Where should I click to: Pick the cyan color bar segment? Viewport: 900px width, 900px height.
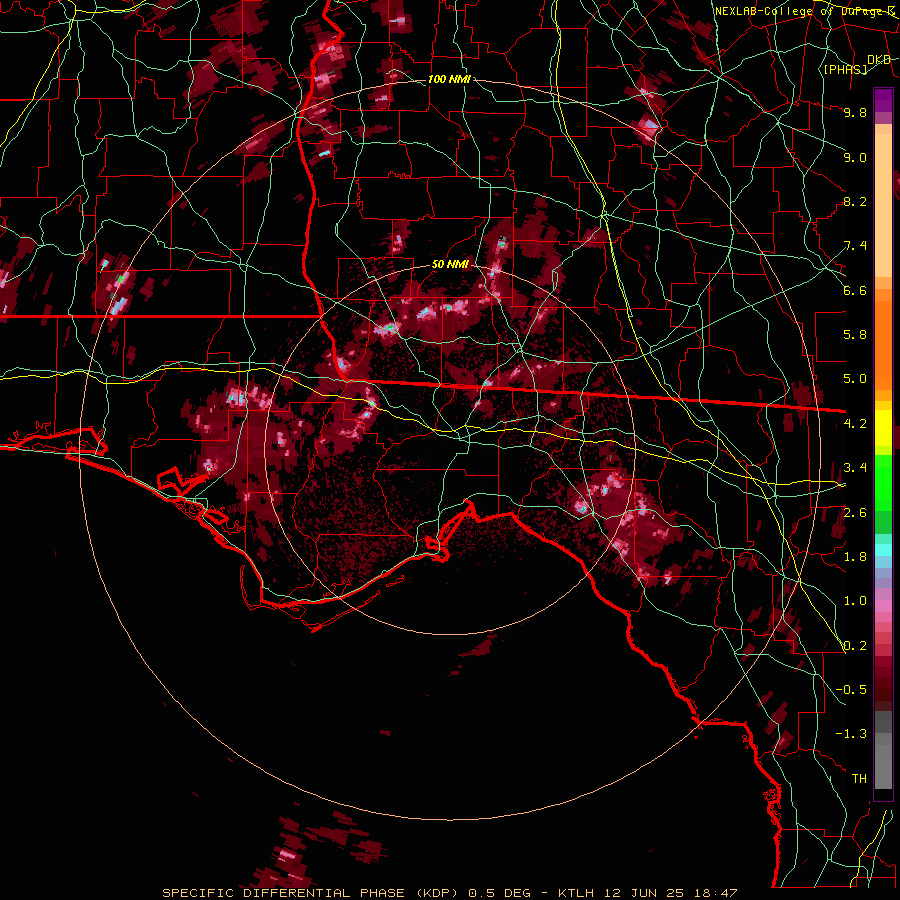point(883,550)
